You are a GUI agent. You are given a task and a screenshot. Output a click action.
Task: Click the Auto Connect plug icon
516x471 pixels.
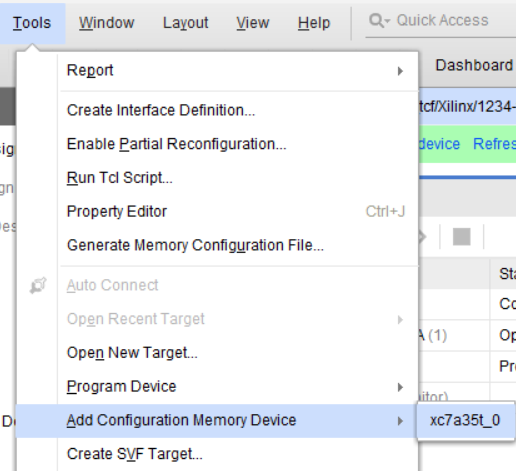pos(38,285)
